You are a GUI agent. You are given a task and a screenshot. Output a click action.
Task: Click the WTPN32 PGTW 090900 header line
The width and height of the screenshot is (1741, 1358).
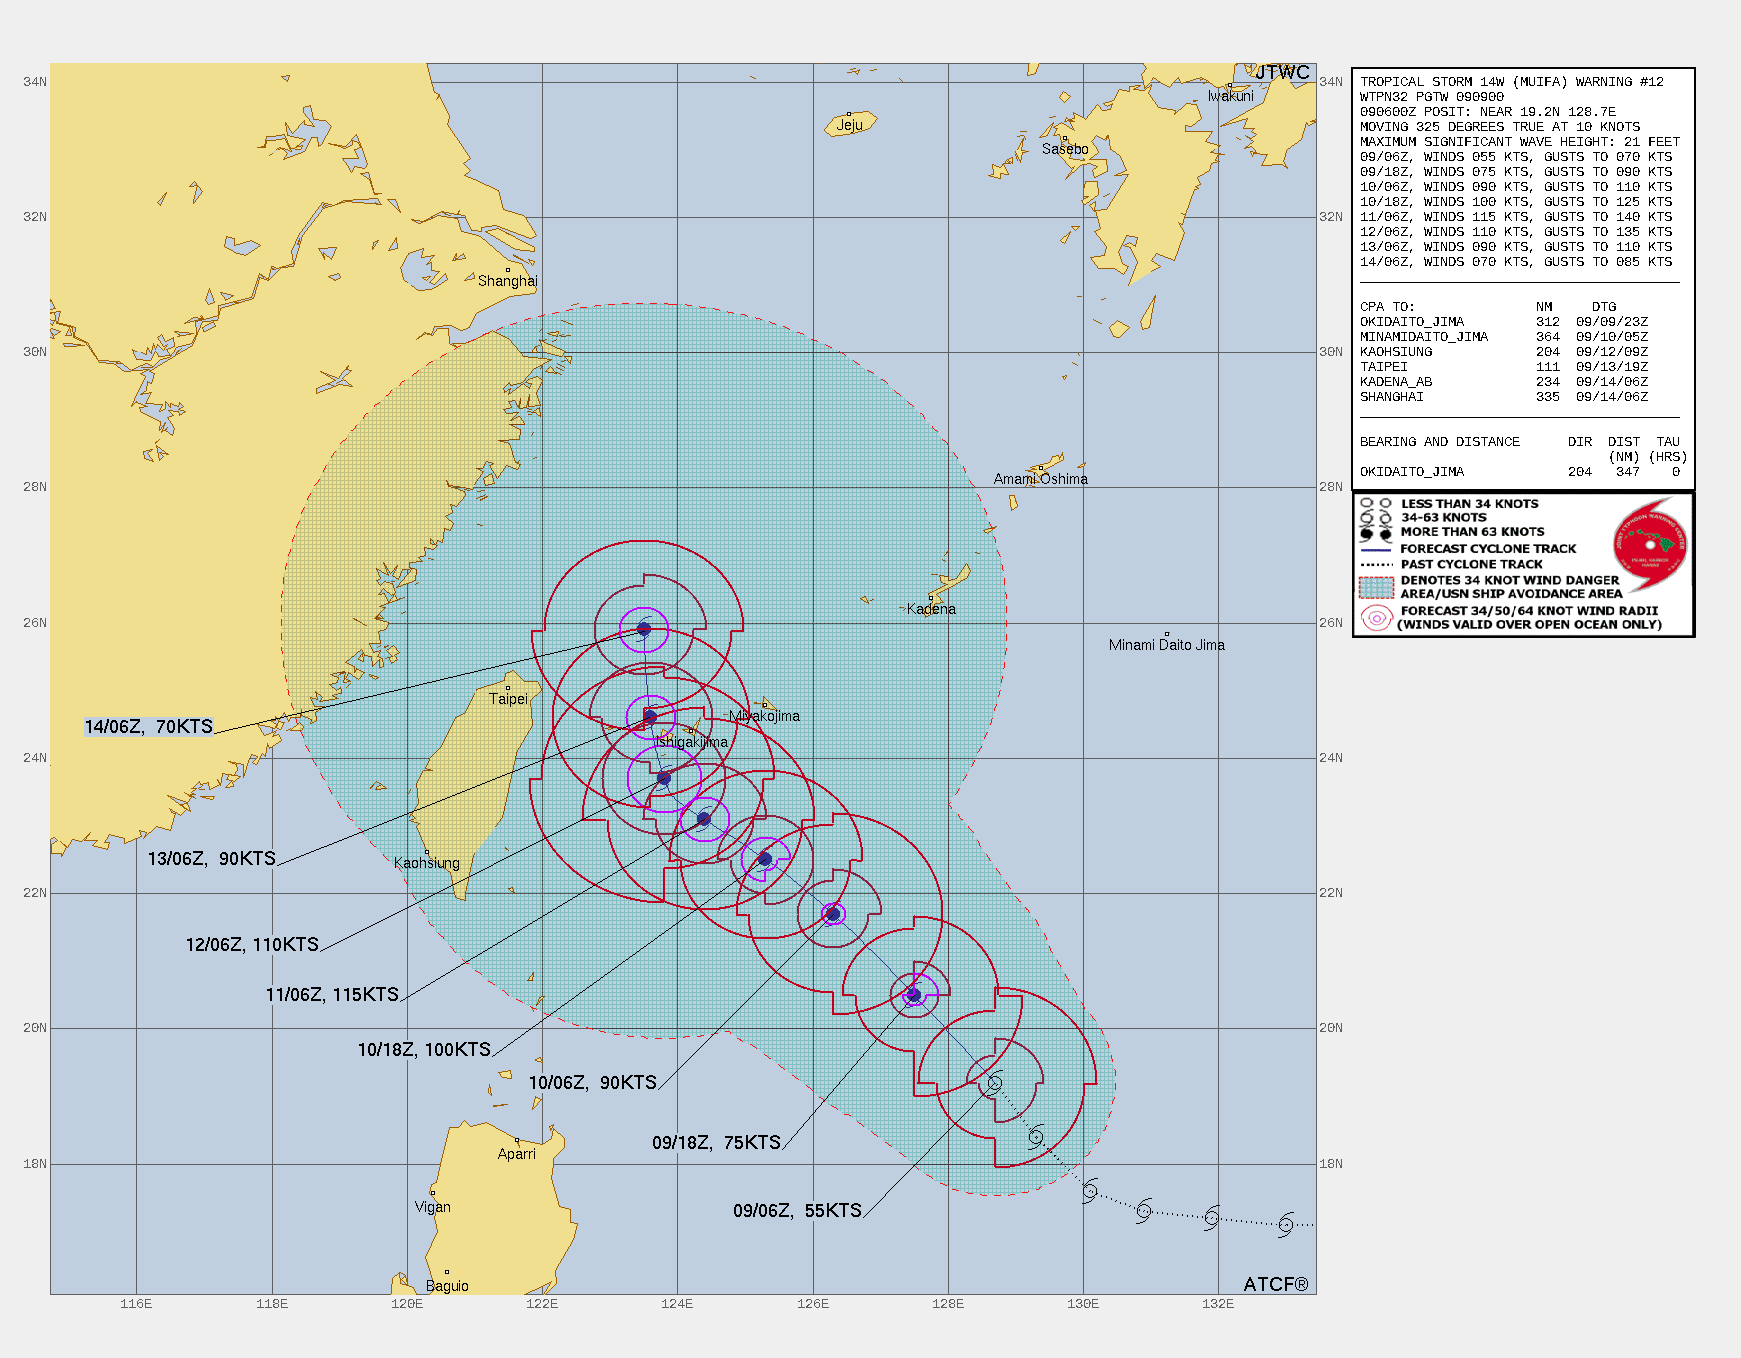[1432, 97]
